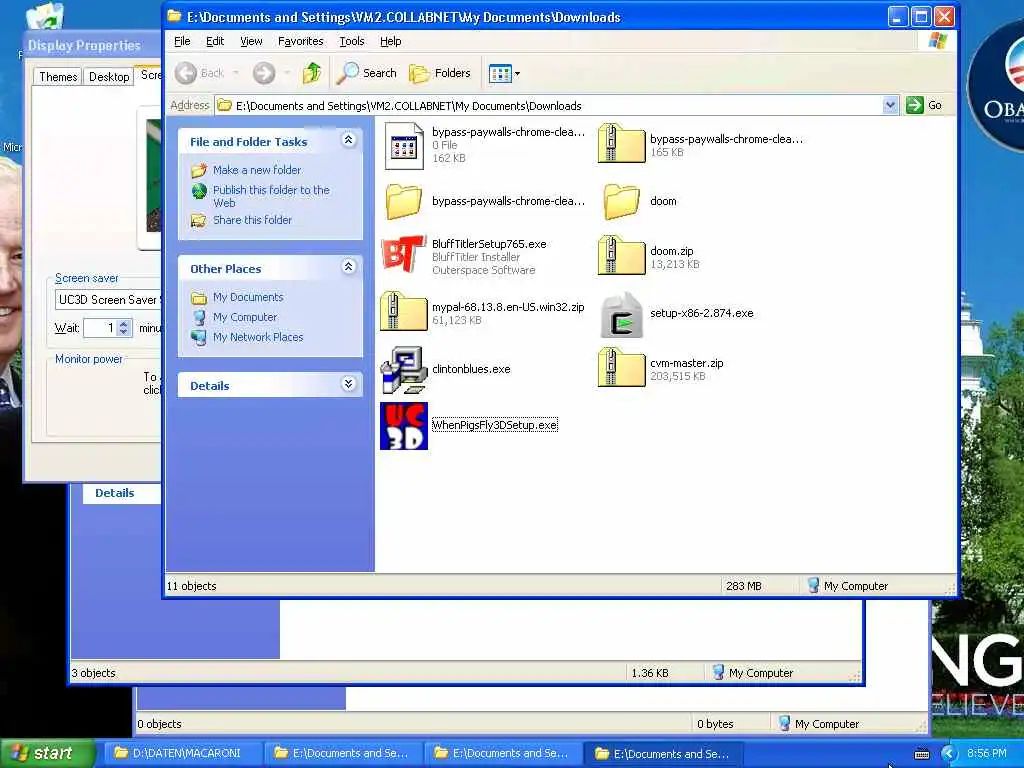Open My Computer link in Other Places
1024x768 pixels.
point(245,317)
